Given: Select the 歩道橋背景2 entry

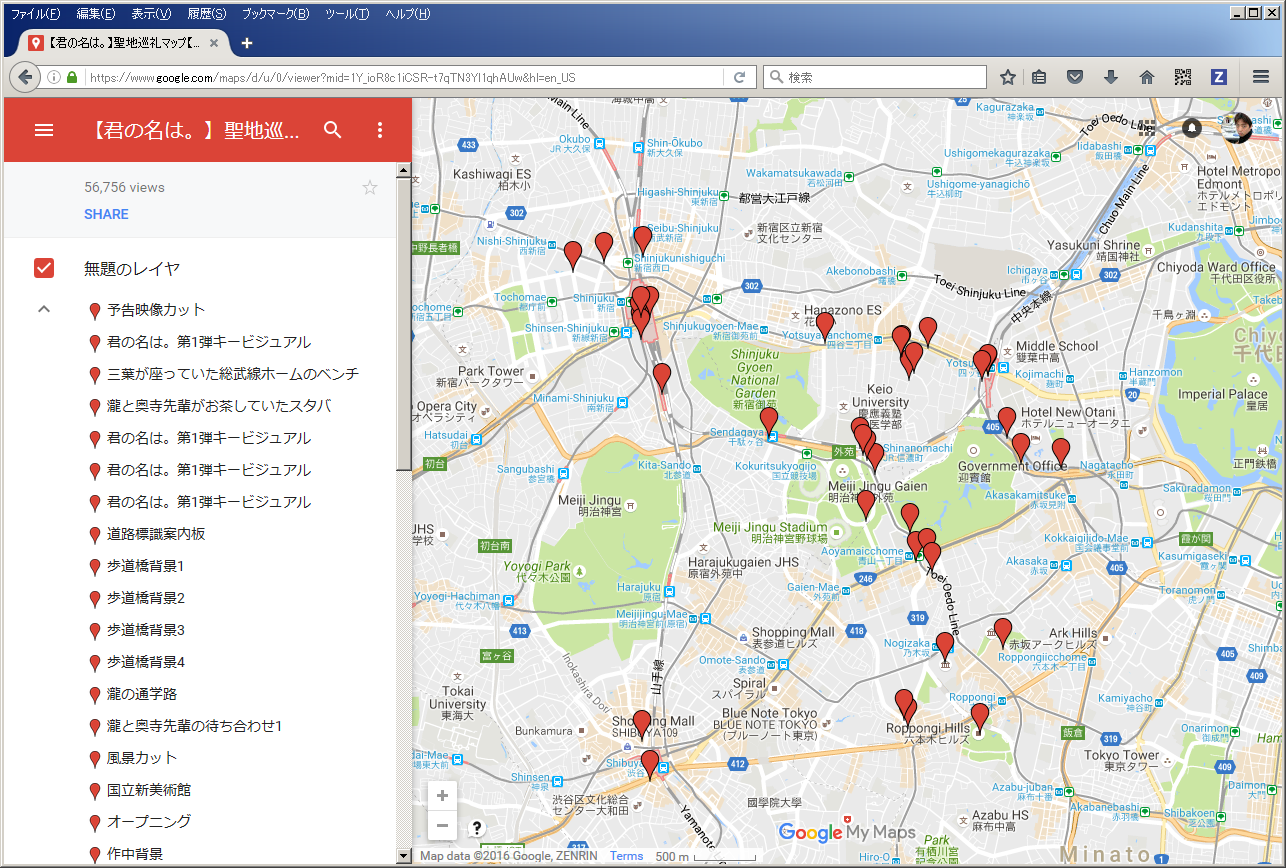Looking at the screenshot, I should [x=146, y=598].
